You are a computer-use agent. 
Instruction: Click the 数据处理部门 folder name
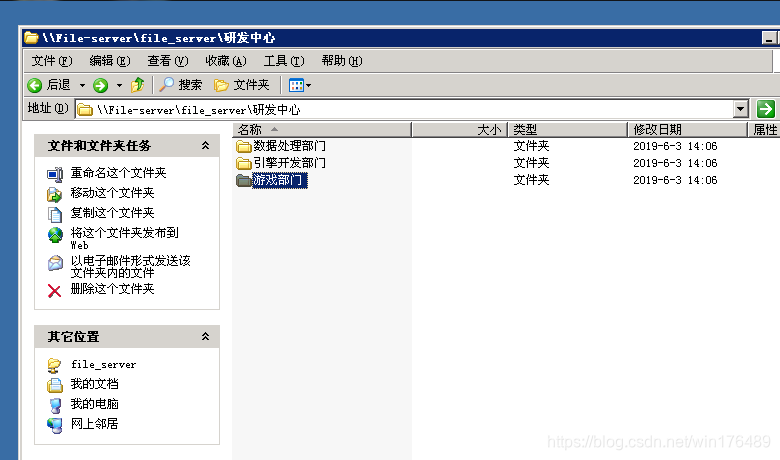(x=290, y=146)
